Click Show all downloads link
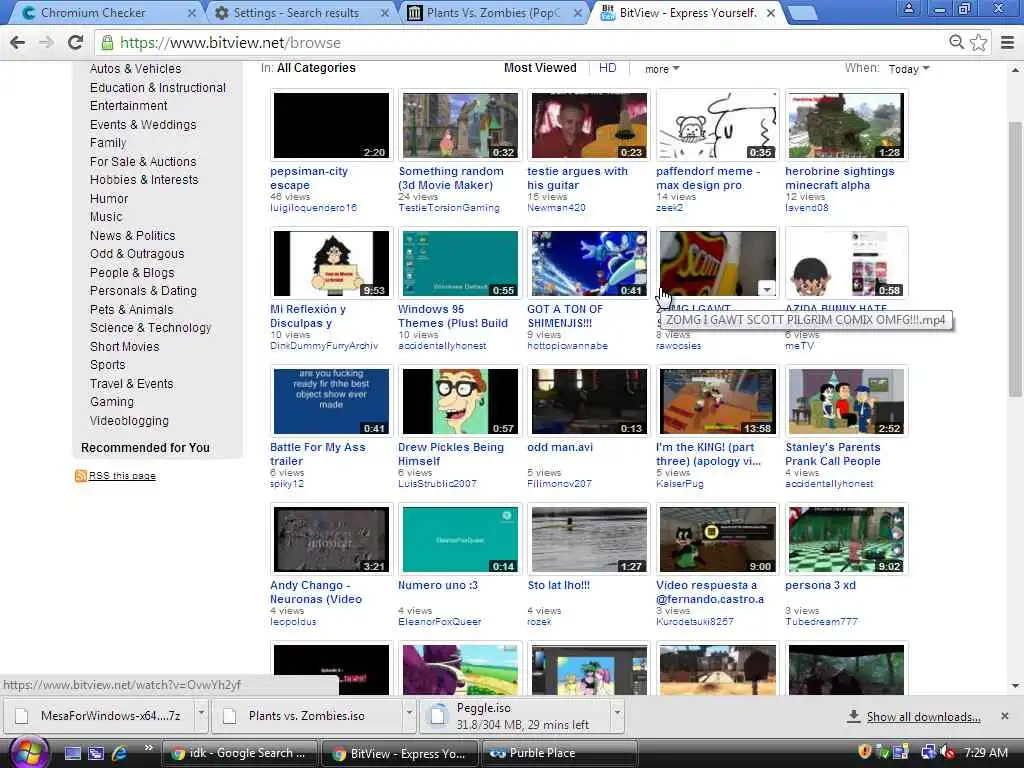1024x768 pixels. pos(923,716)
